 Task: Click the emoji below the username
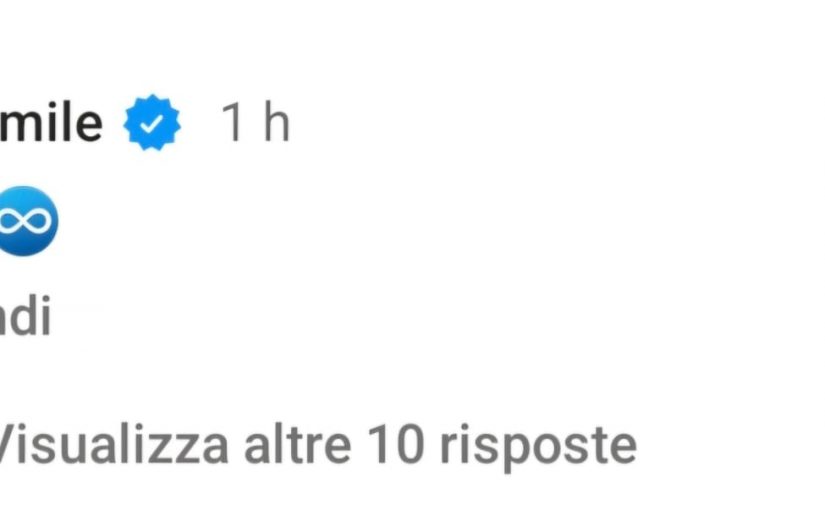tap(28, 221)
